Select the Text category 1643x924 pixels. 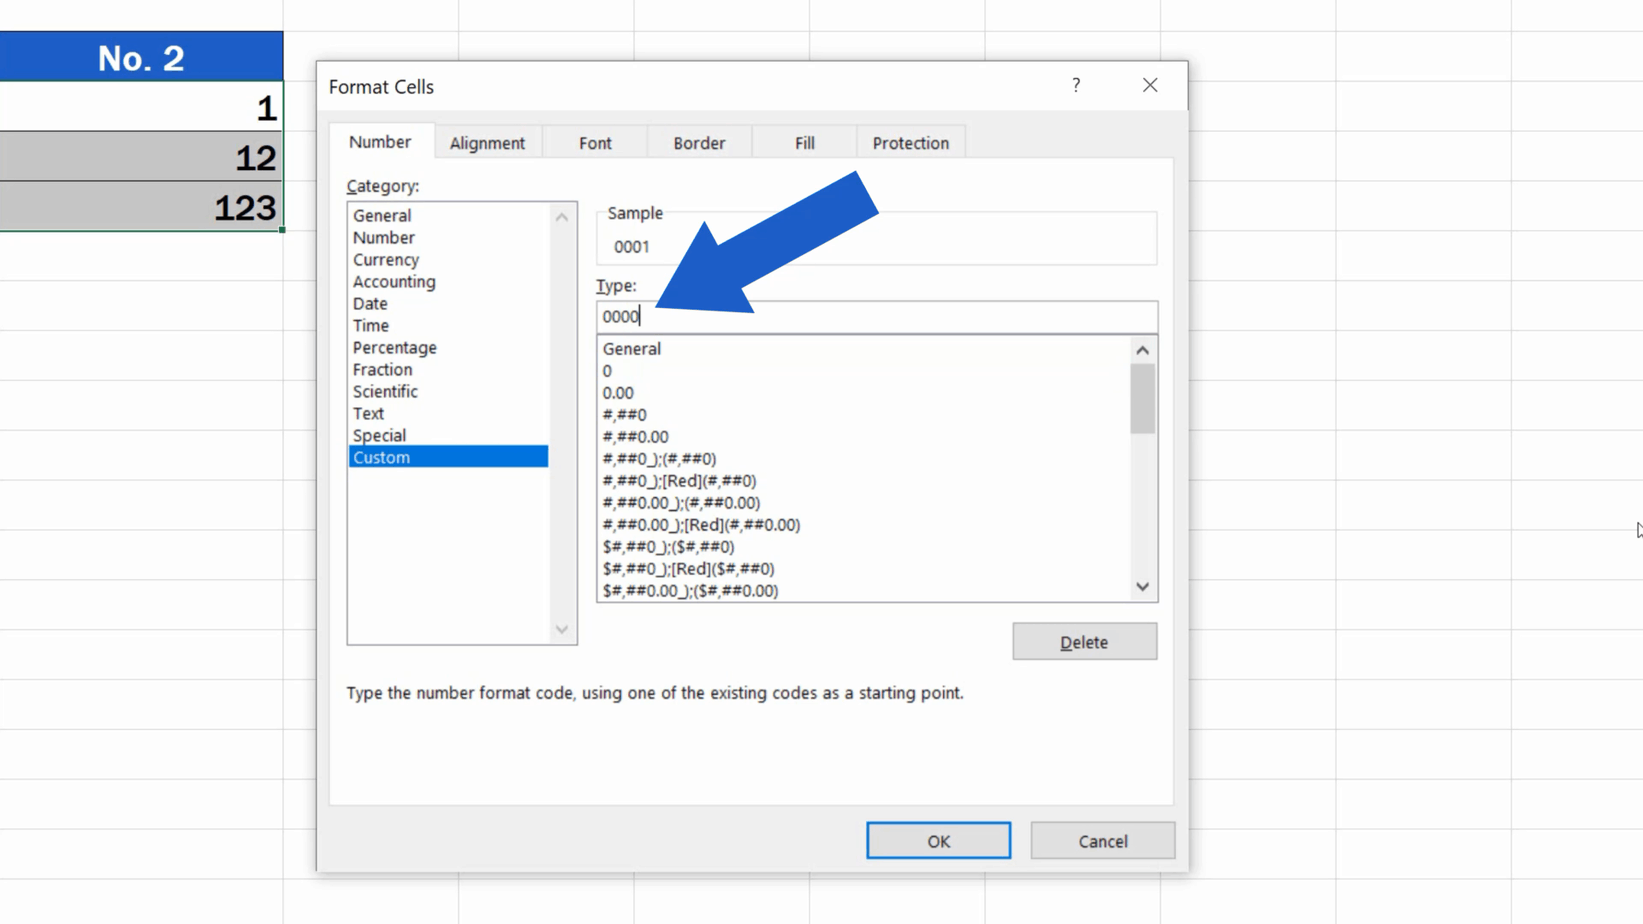click(x=448, y=413)
